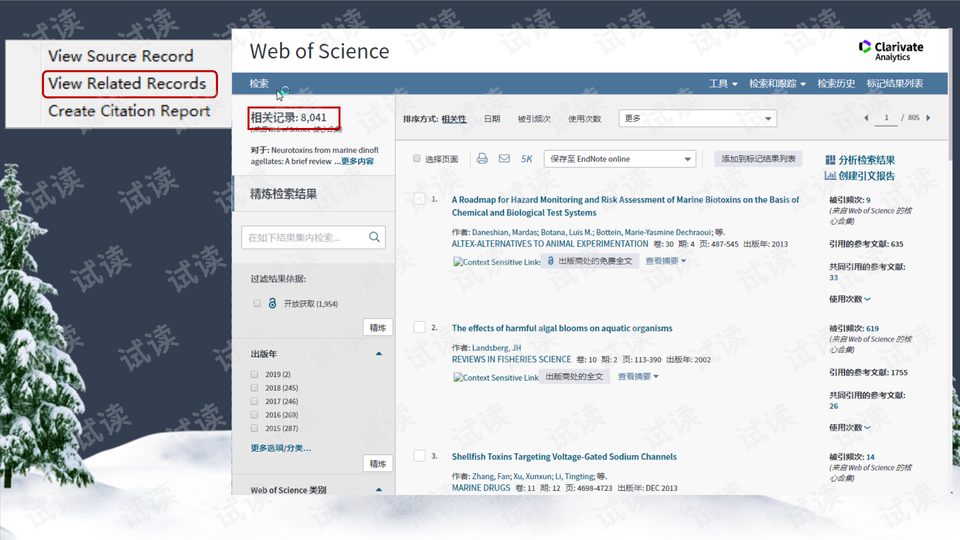Click 更多选项/分类 link
The image size is (960, 540).
pos(280,448)
